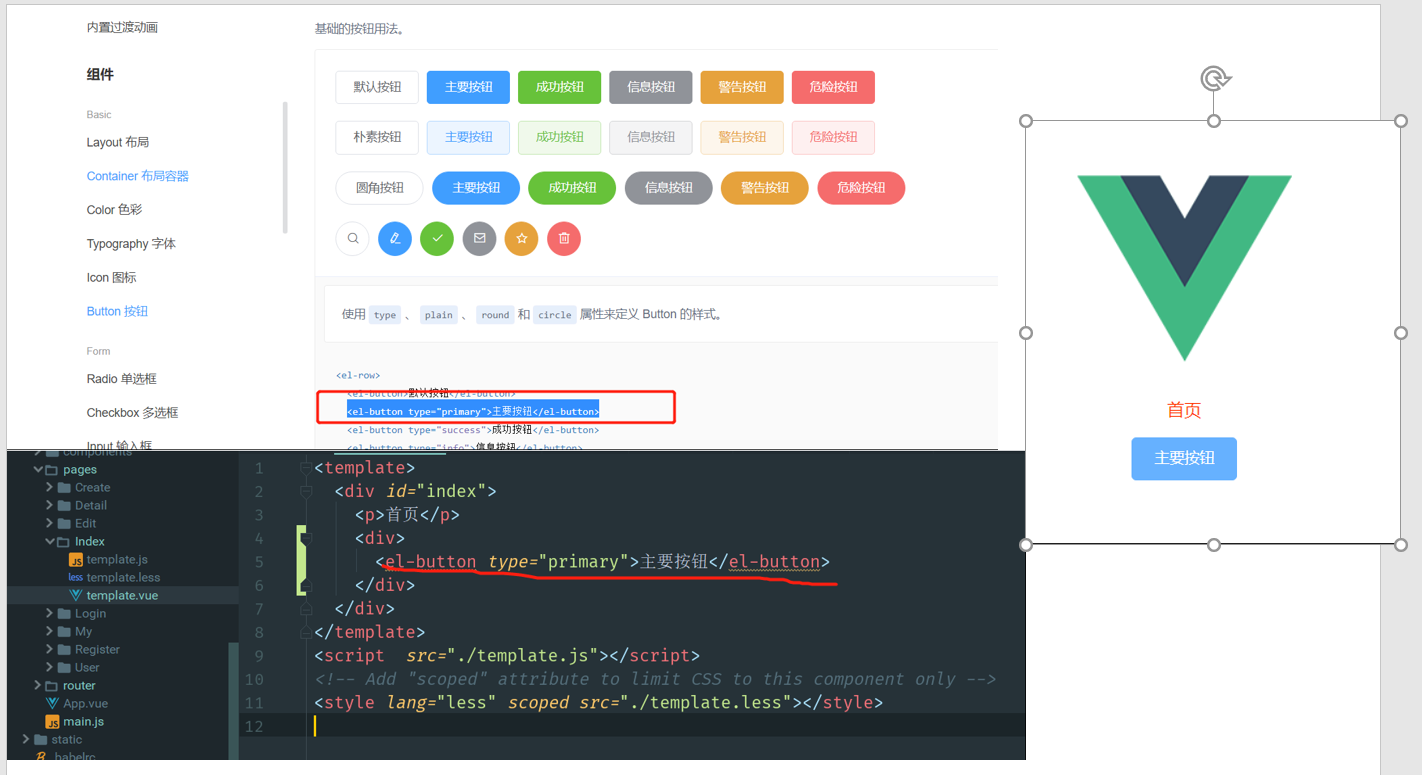
Task: Click the Vue icon next to App.vue
Action: (53, 704)
